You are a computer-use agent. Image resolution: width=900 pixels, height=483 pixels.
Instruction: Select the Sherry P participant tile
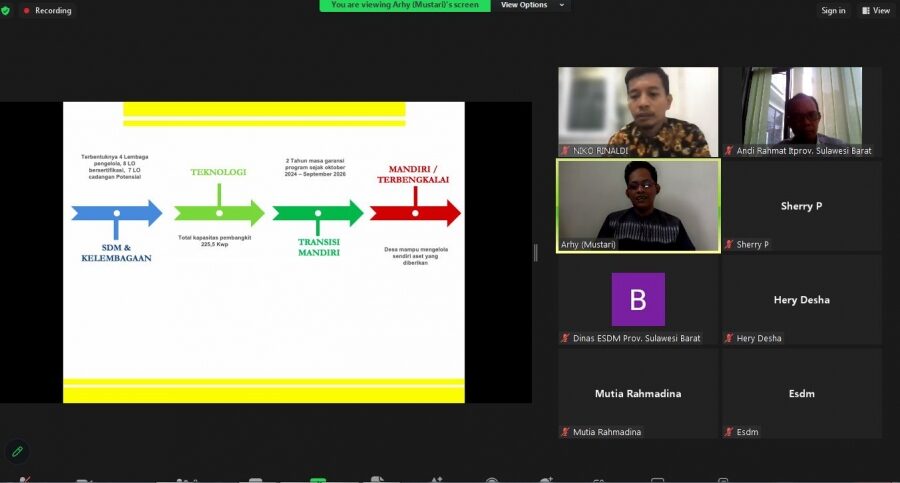point(801,206)
